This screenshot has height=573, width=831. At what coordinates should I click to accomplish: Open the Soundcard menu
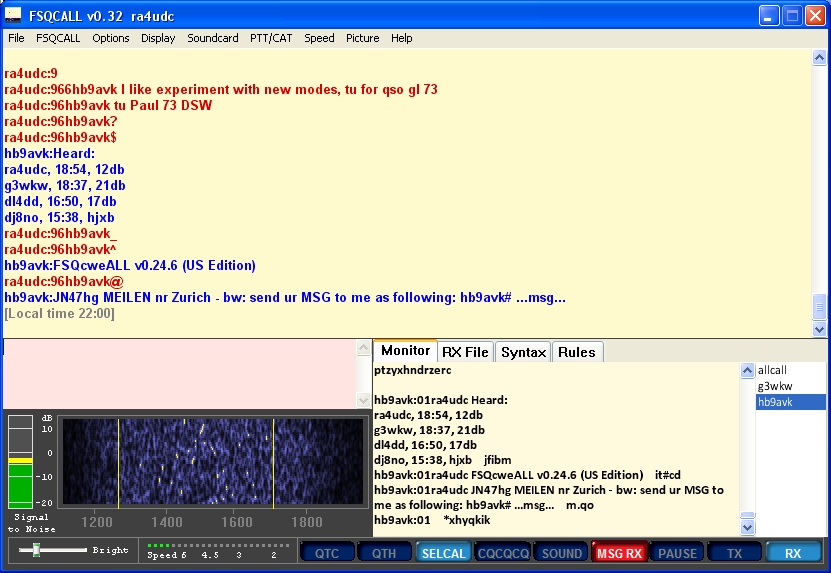point(212,38)
